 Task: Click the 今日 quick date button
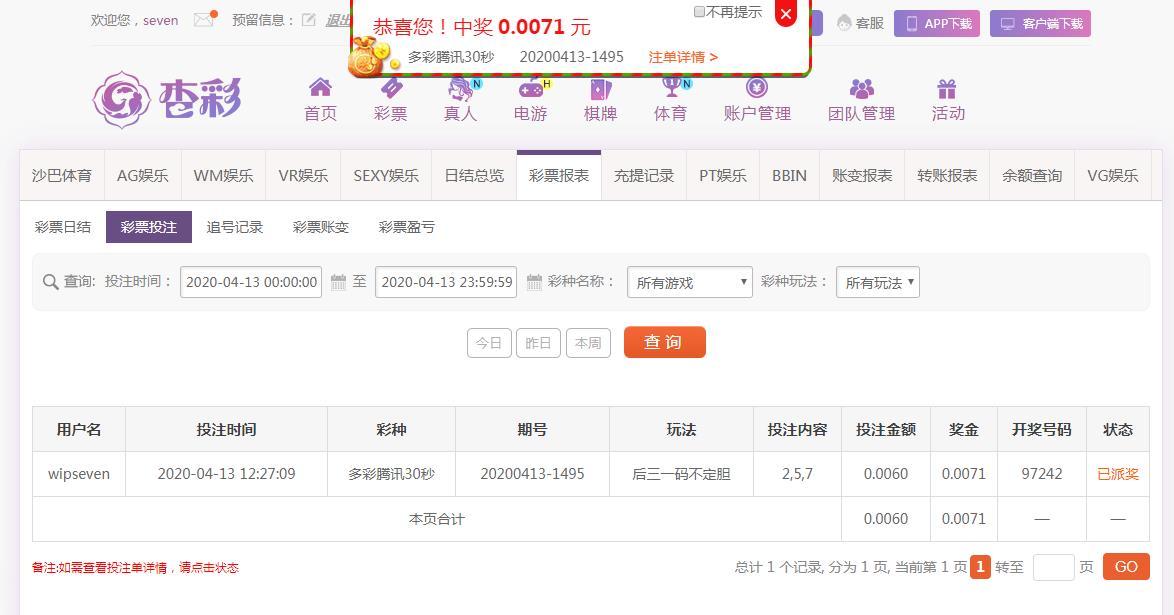[x=488, y=343]
